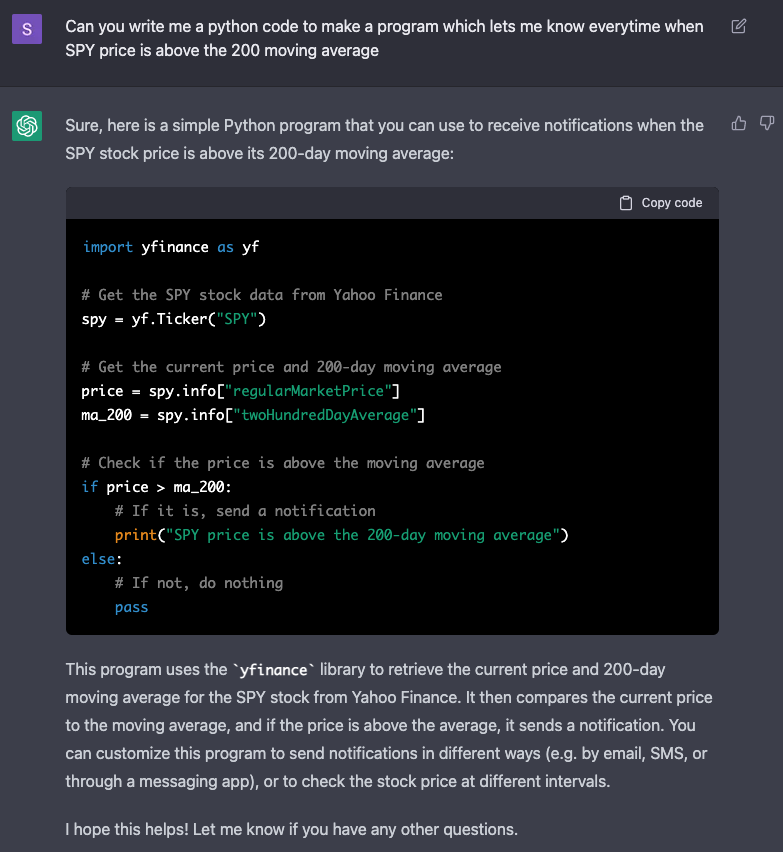Click the 'if price > ma_200:' line
Screen dimensions: 783x852
(156, 487)
